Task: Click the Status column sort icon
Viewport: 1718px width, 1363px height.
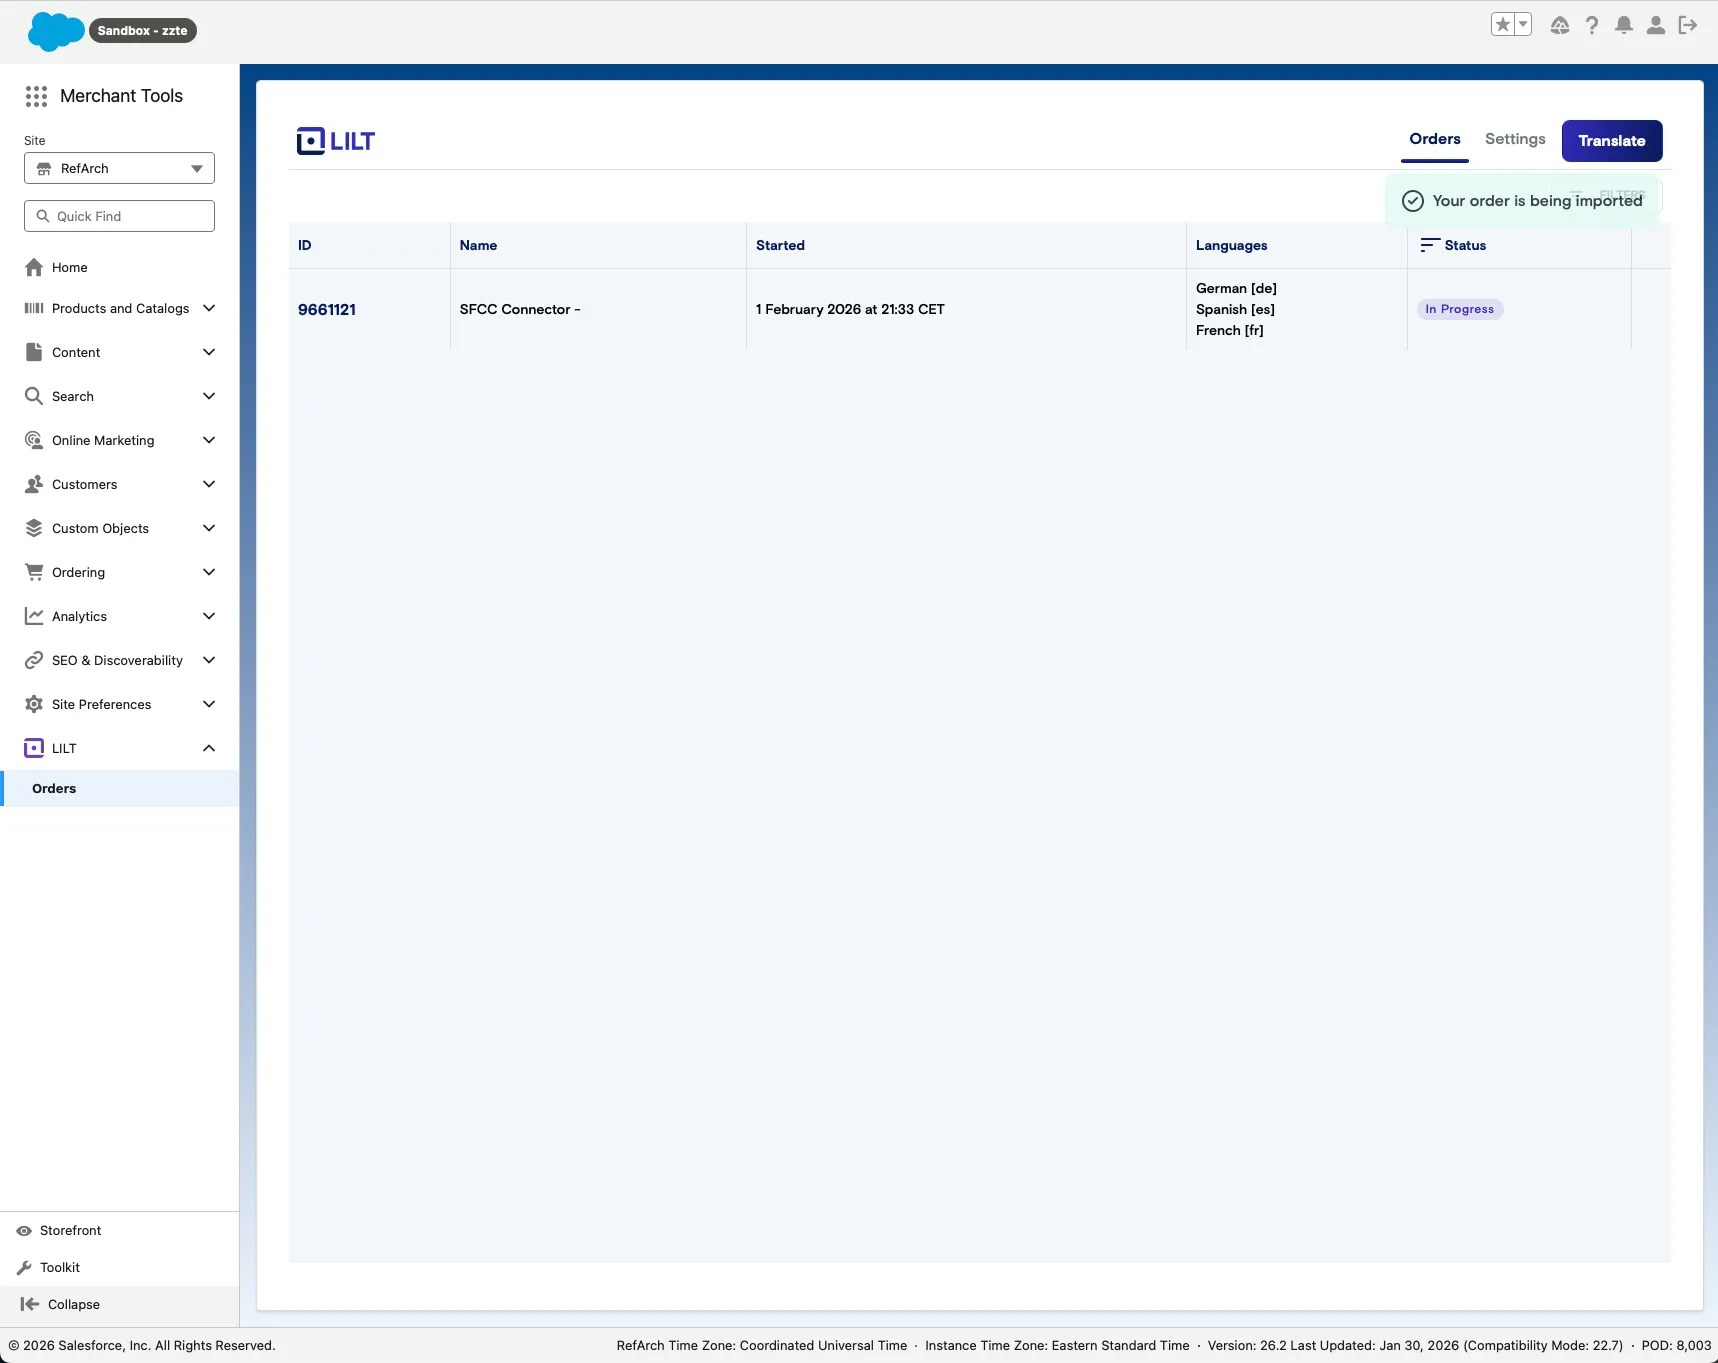Action: 1429,245
